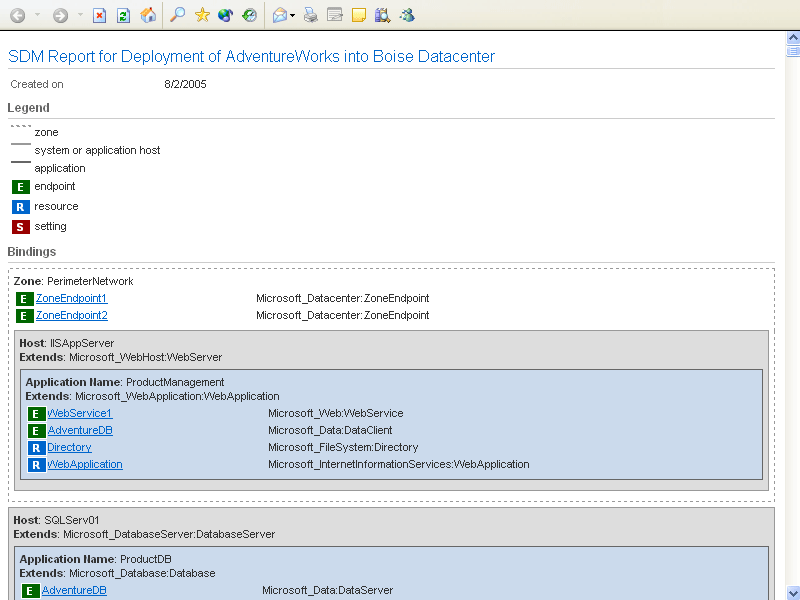
Task: Expand the Back button history dropdown
Action: click(x=38, y=15)
